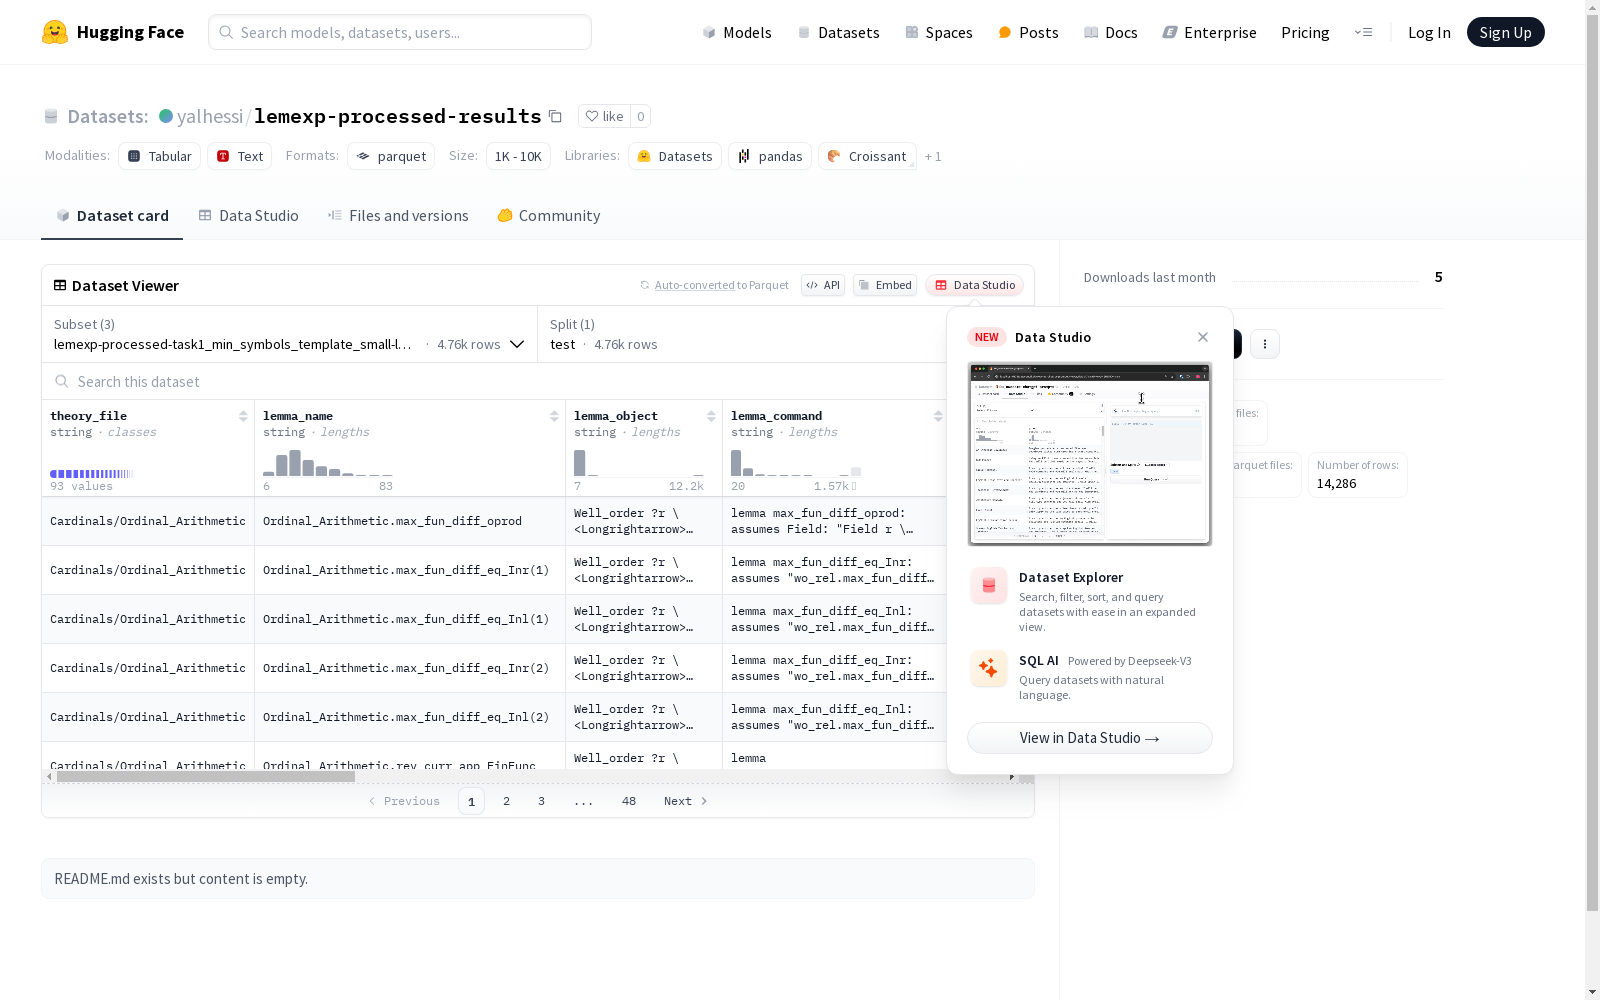The image size is (1600, 1000).
Task: Click the lemma_name lengths histogram
Action: pos(328,463)
